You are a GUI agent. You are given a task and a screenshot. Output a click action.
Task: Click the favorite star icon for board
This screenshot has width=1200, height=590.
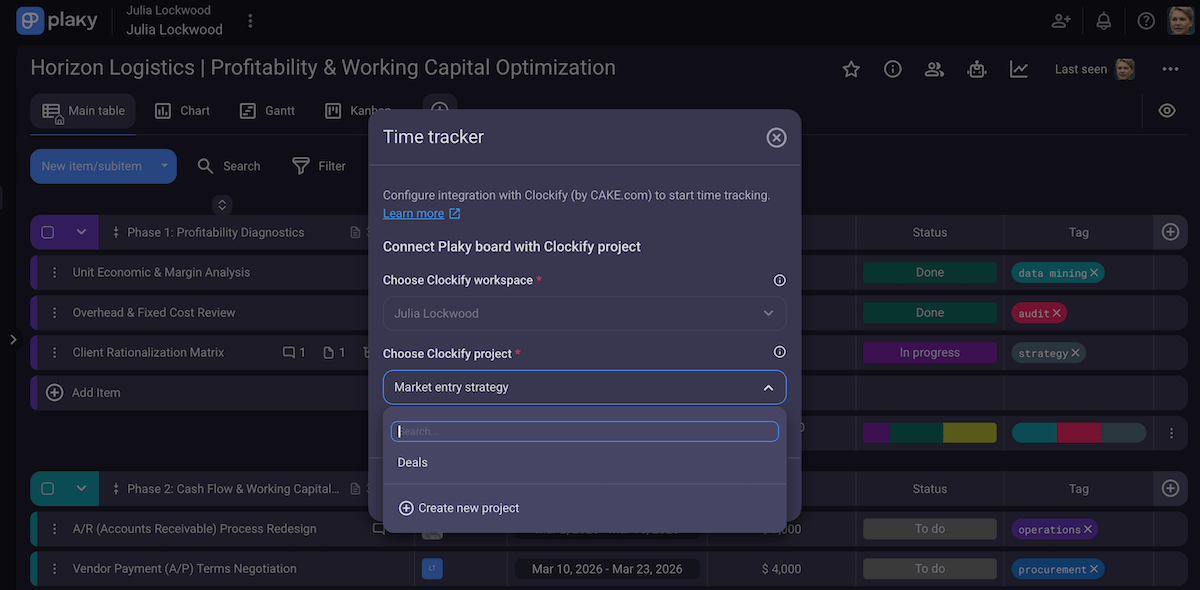pos(851,69)
